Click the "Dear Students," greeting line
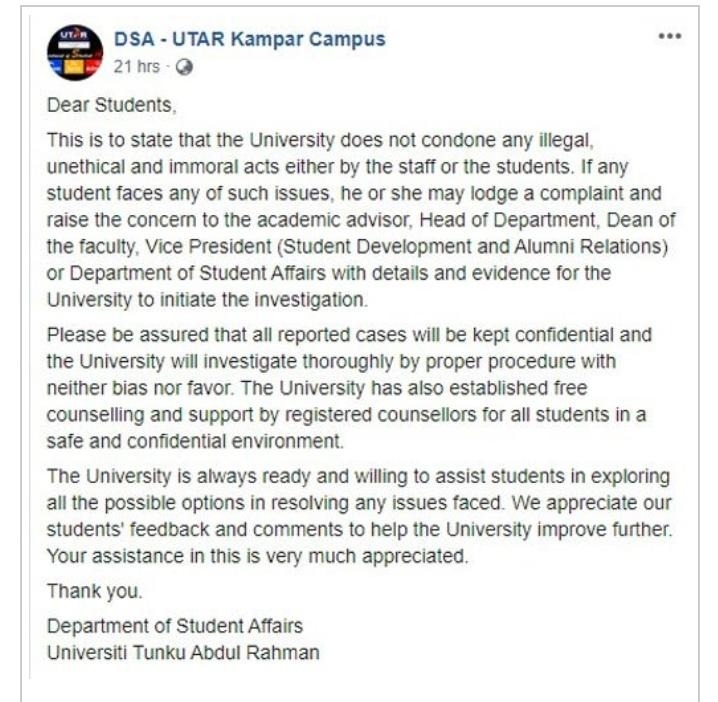This screenshot has width=718, height=702. point(111,105)
